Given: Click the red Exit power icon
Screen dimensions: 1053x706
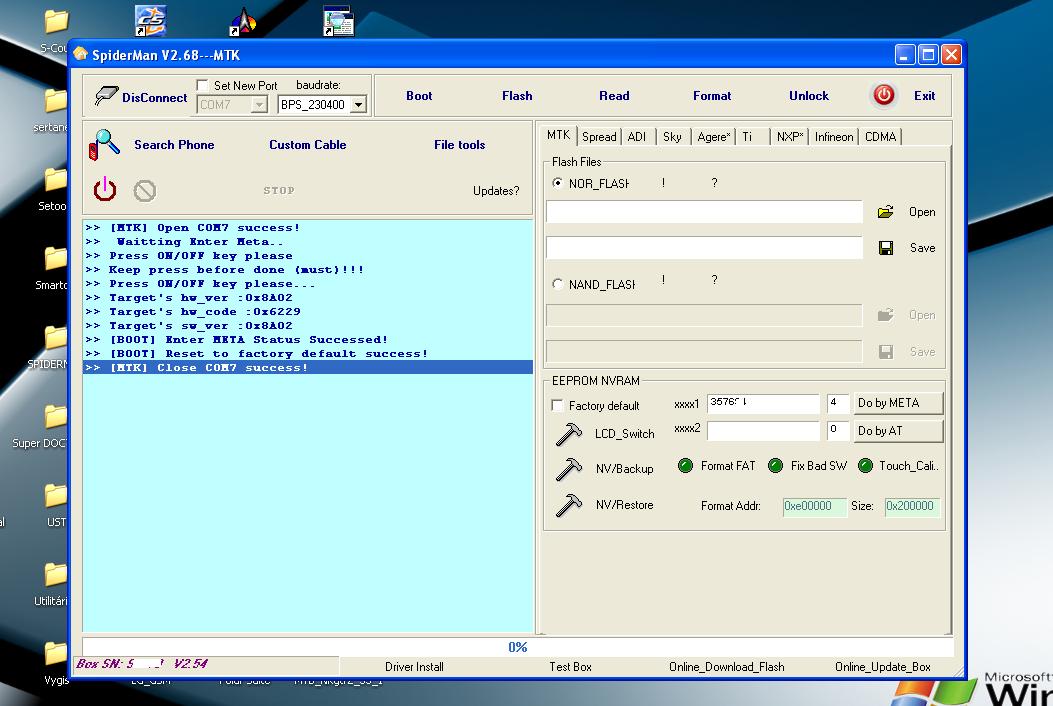Looking at the screenshot, I should tap(883, 95).
